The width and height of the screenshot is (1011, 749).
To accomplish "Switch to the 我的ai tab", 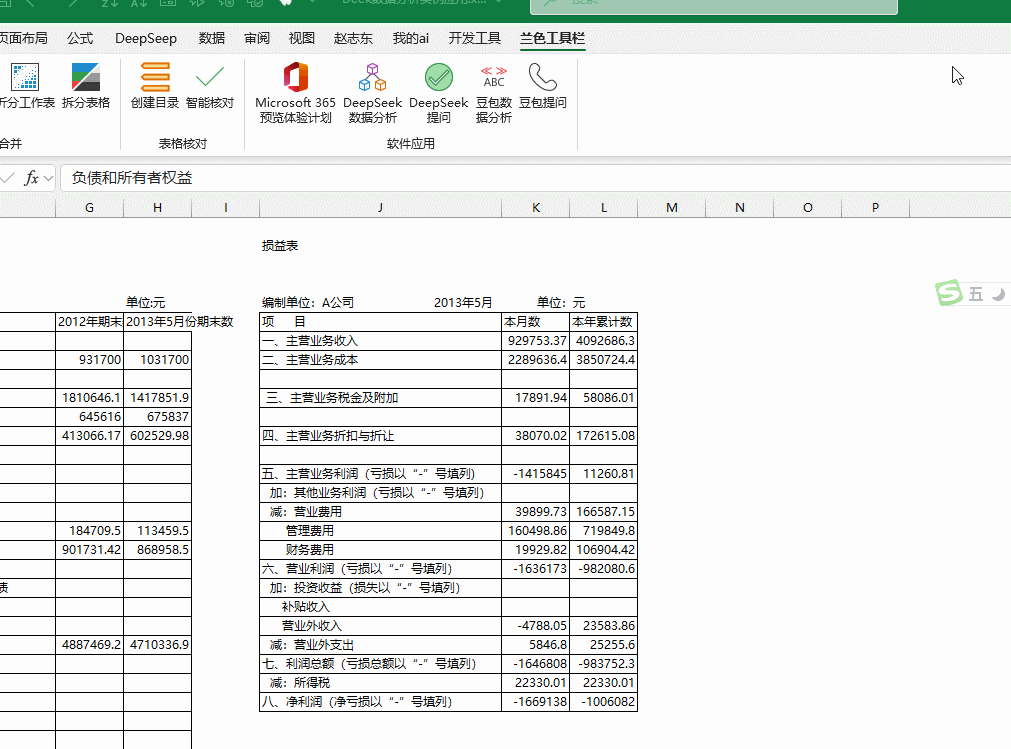I will click(x=410, y=39).
